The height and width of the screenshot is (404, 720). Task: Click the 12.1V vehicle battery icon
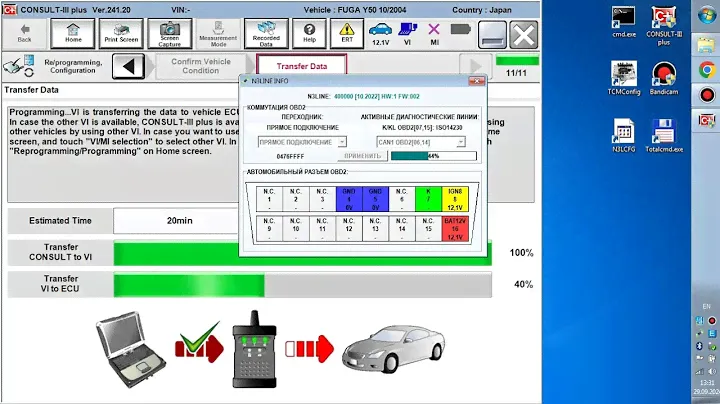pos(381,35)
